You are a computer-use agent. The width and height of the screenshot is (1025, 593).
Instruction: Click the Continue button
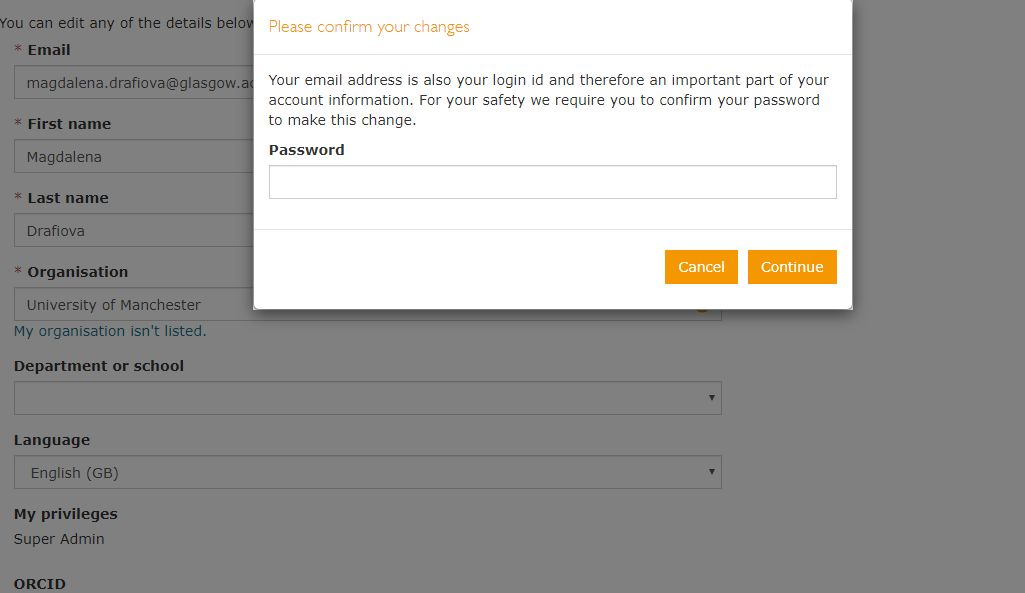[x=792, y=267]
